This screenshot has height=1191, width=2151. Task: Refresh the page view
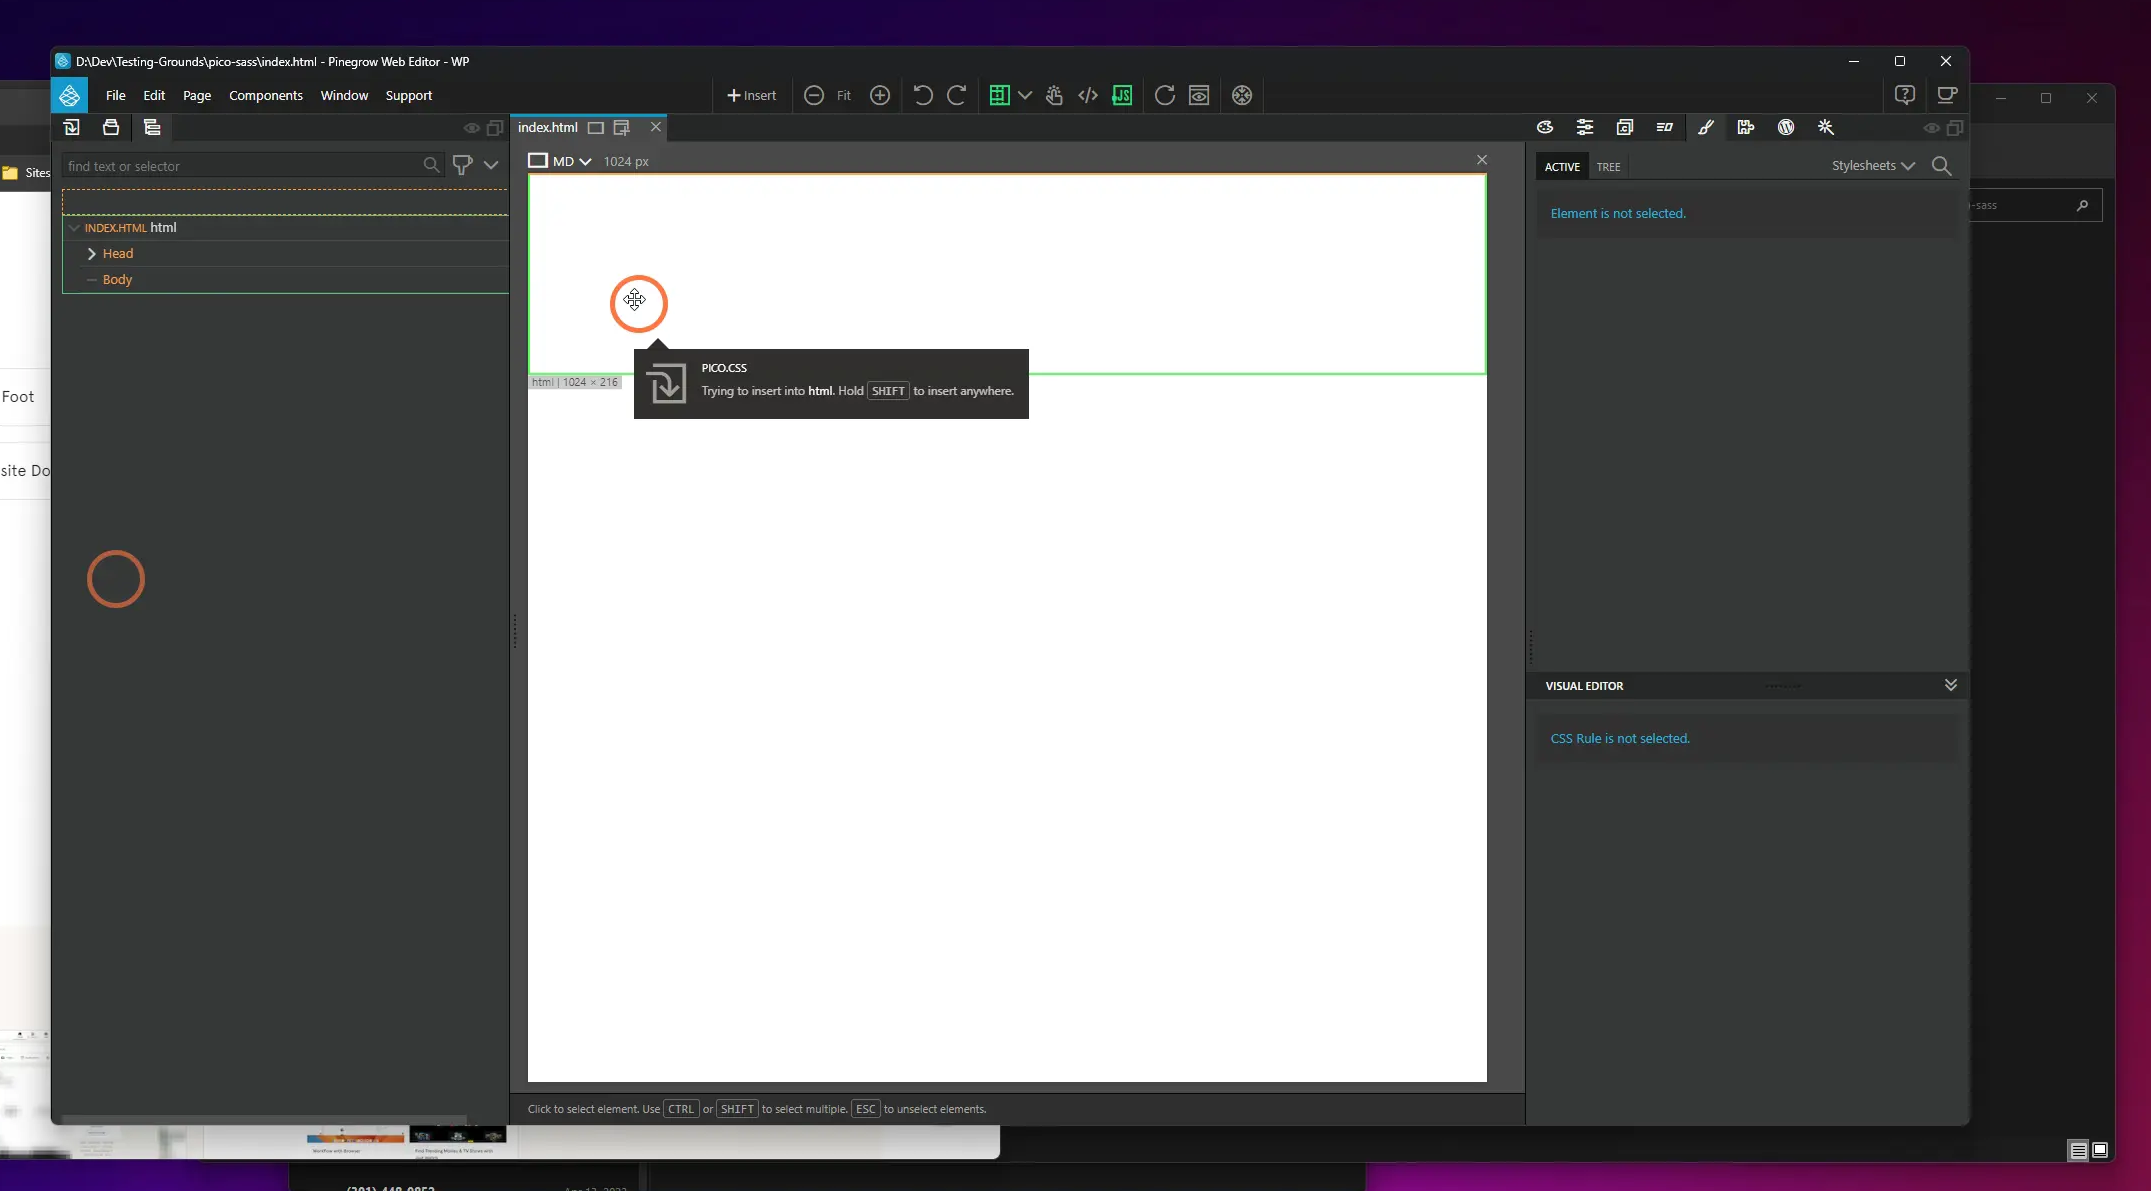click(1165, 95)
